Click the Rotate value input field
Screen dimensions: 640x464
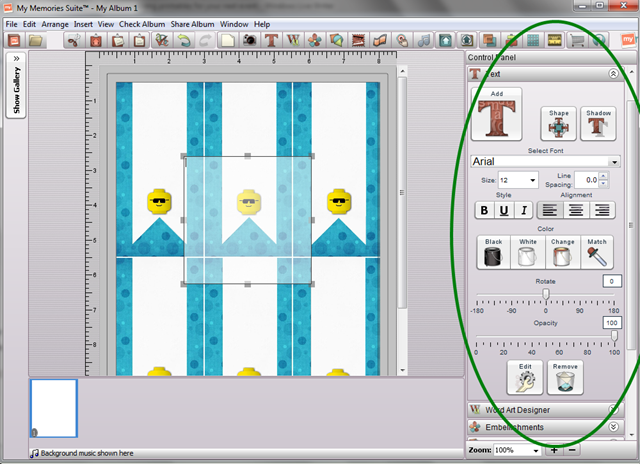612,281
